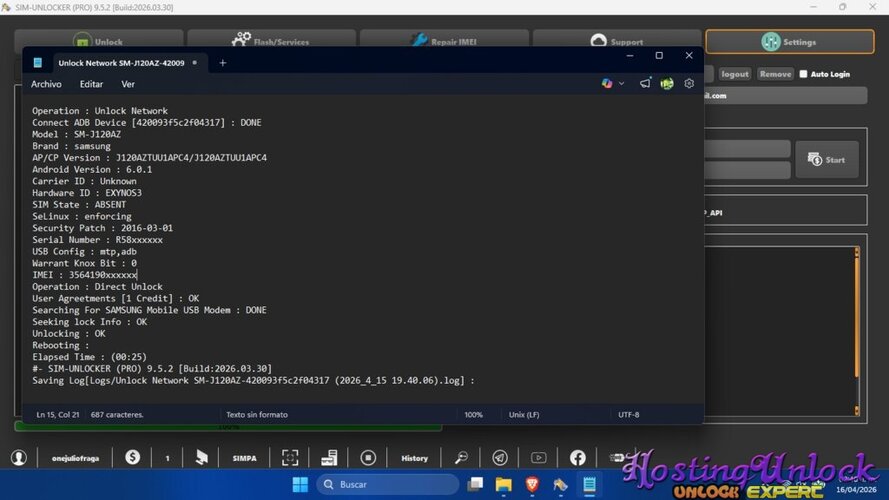This screenshot has width=889, height=500.
Task: Click the IMEI : 3564190xxxxxx log line
Action: click(x=84, y=275)
